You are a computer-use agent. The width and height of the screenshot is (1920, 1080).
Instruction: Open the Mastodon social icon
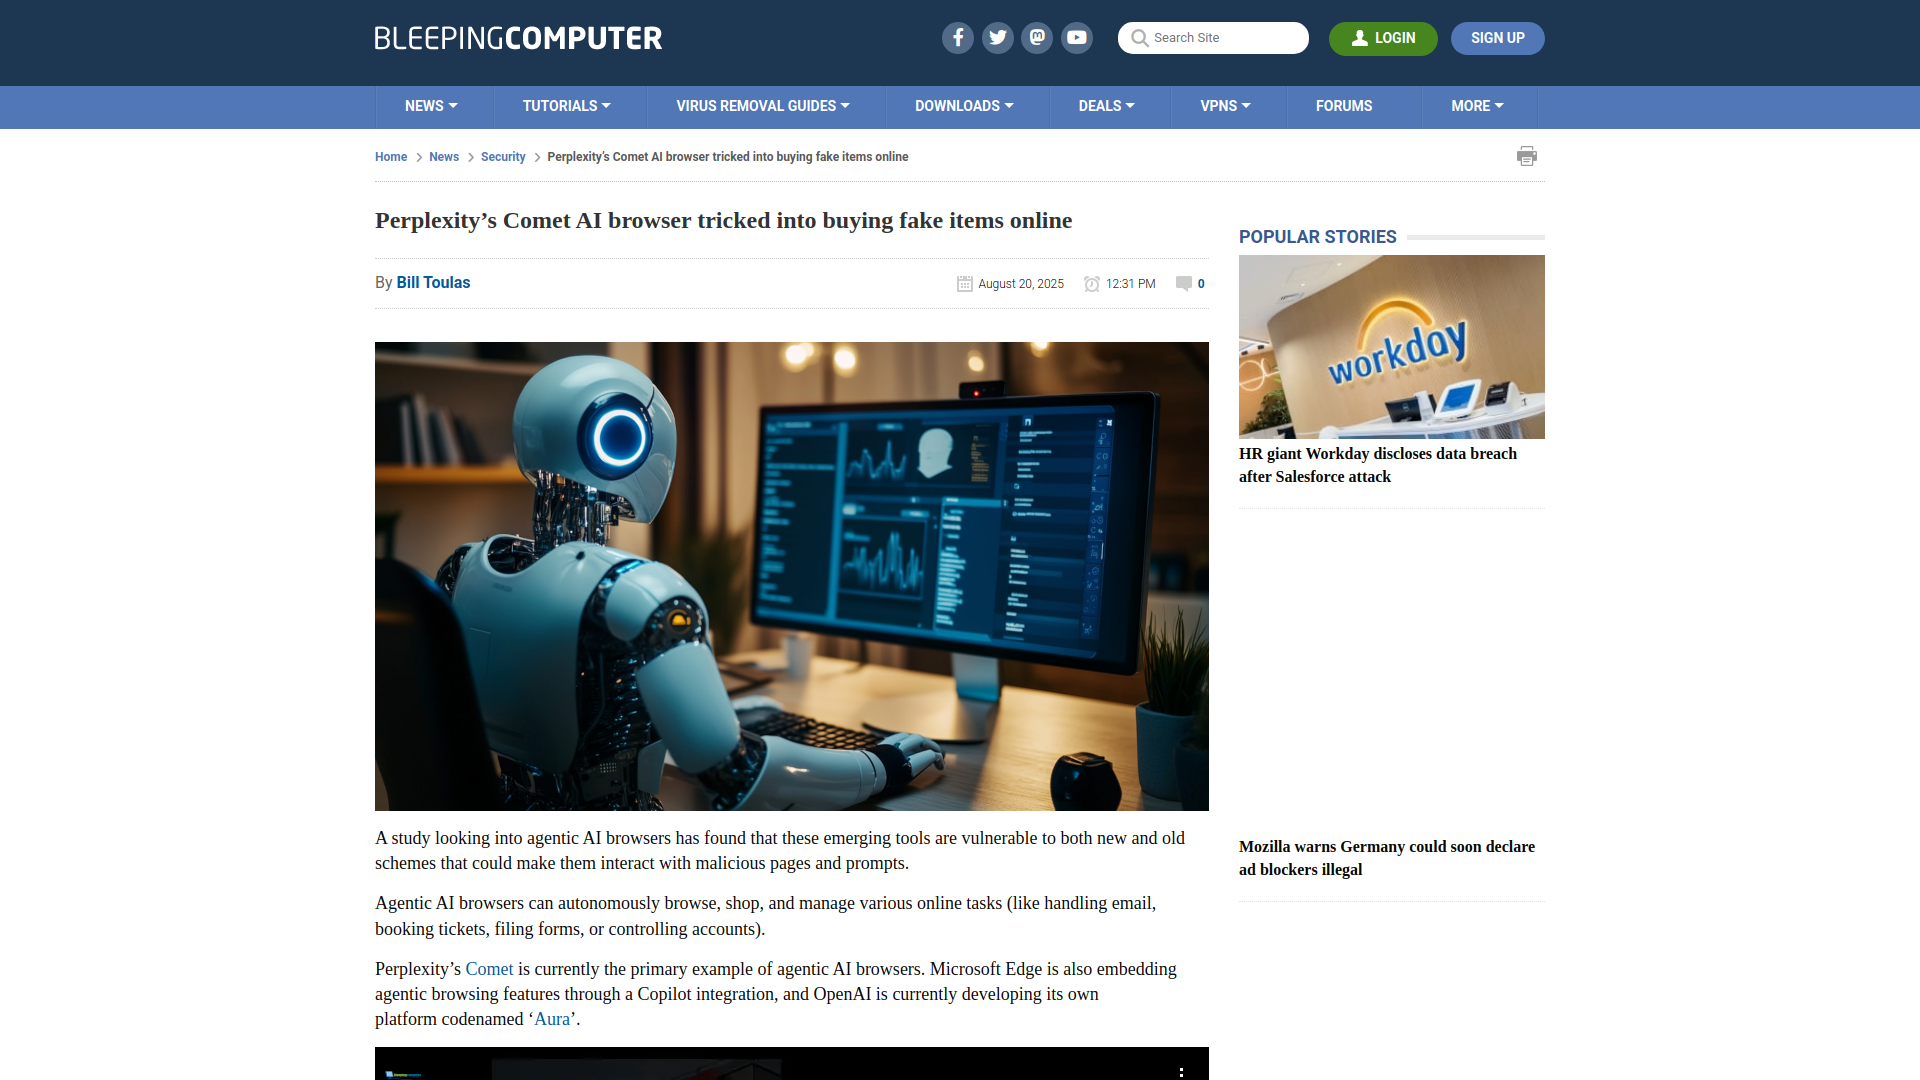point(1037,38)
